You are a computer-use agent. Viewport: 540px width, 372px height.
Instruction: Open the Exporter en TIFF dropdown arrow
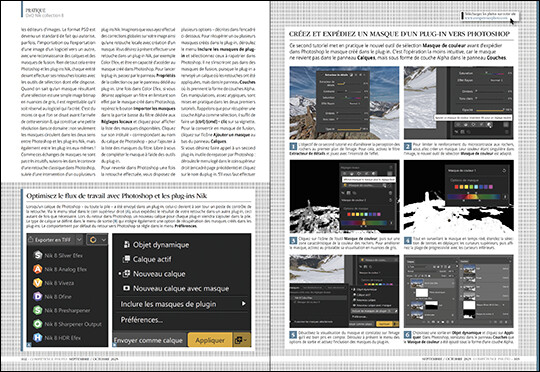coord(79,240)
